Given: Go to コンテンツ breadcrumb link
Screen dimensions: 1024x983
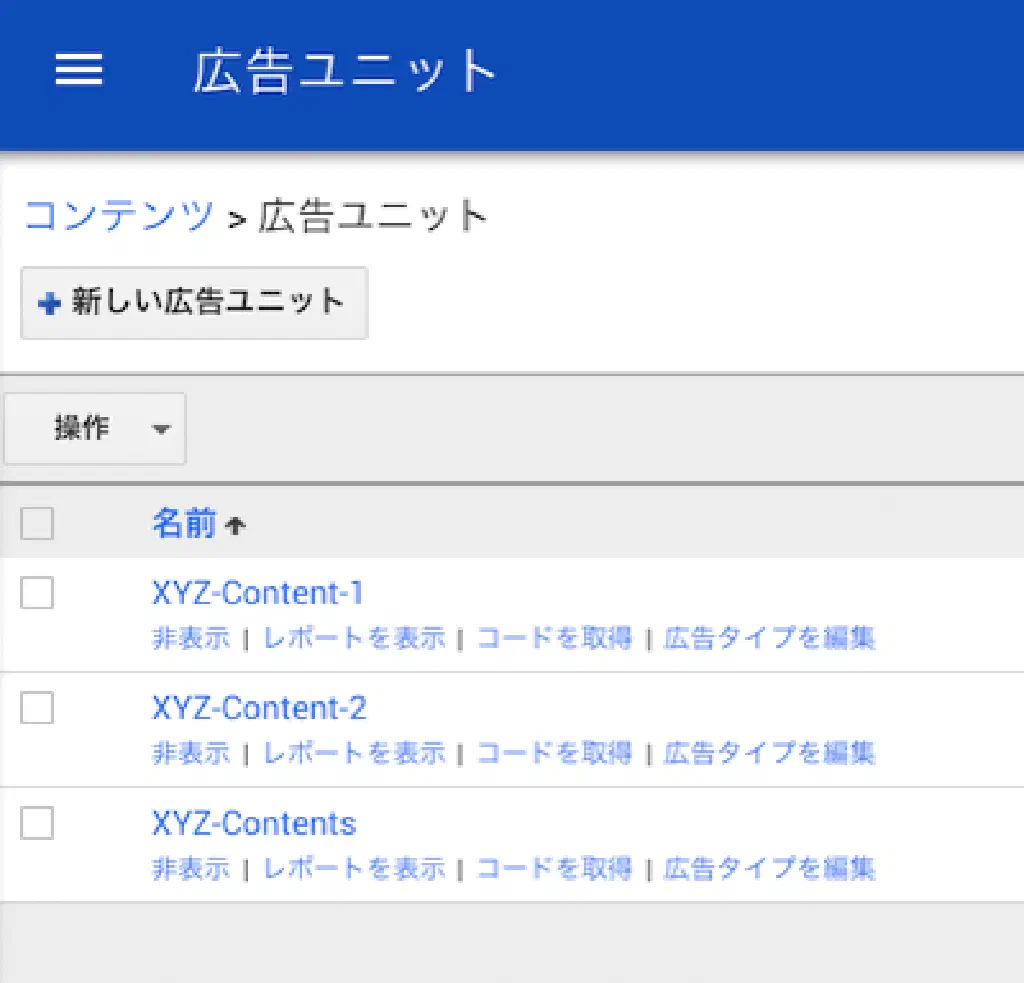Looking at the screenshot, I should coord(119,216).
